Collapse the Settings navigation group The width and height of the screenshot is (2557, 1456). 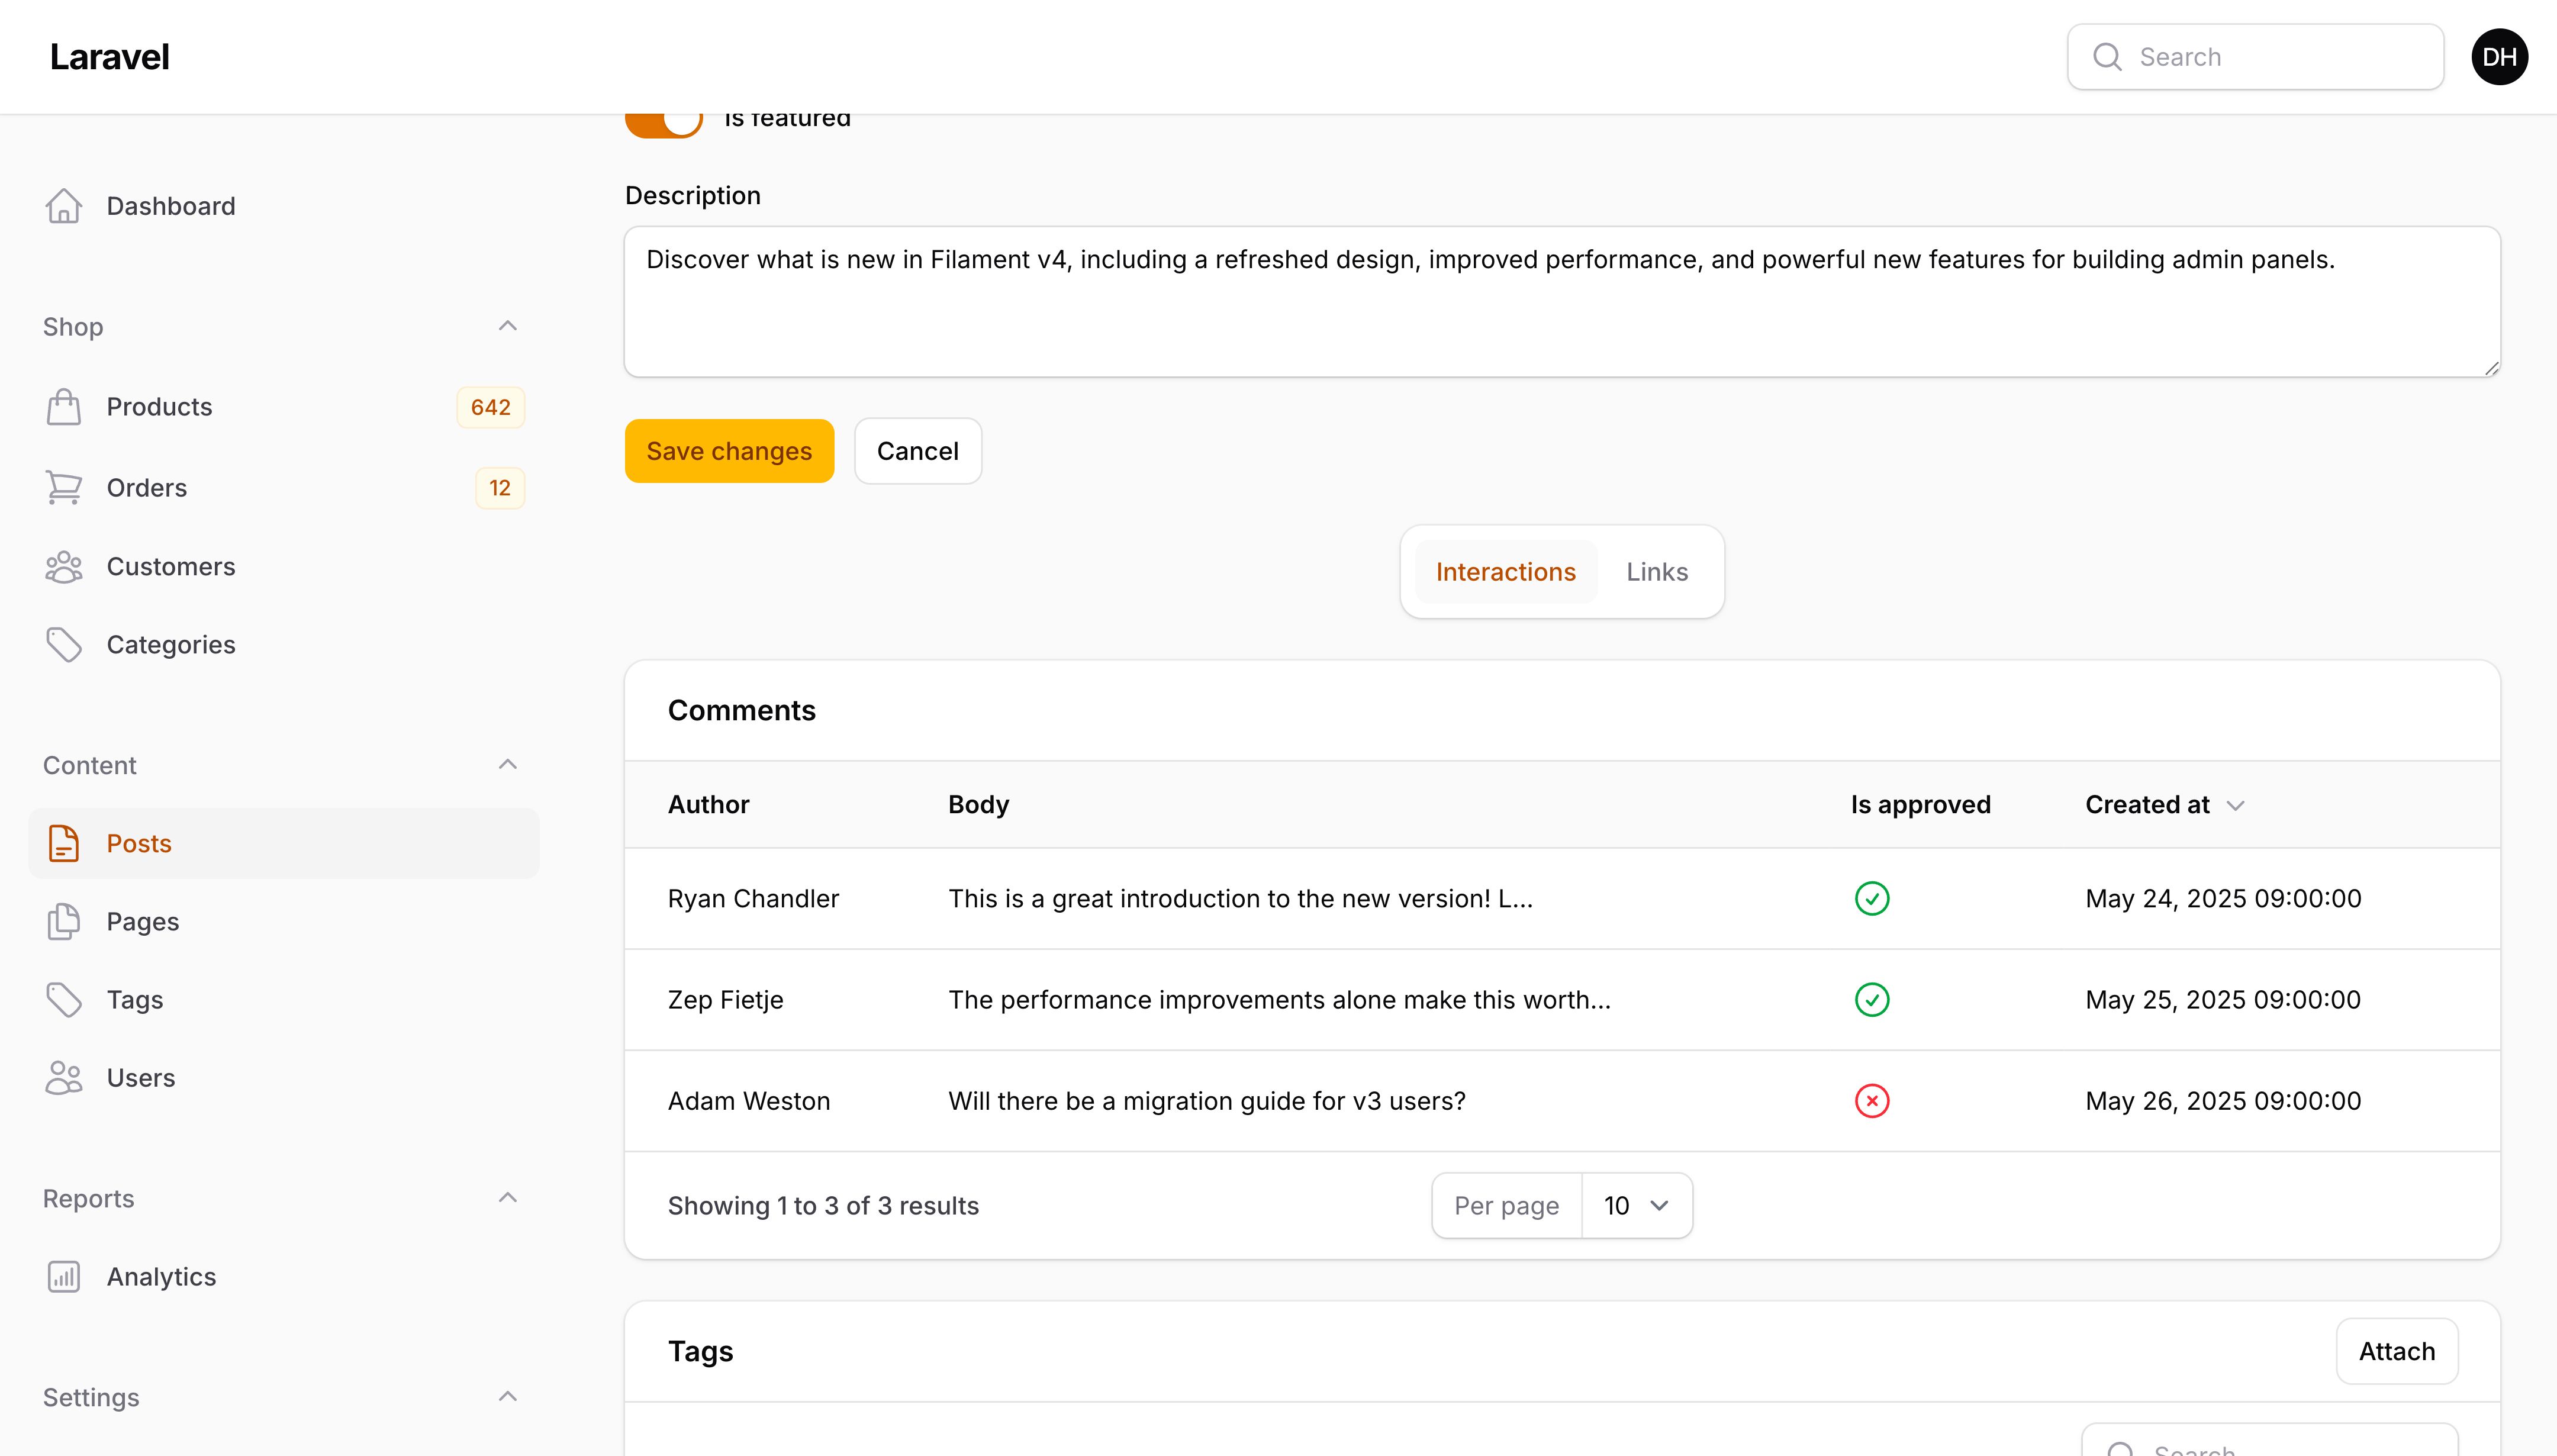[508, 1397]
